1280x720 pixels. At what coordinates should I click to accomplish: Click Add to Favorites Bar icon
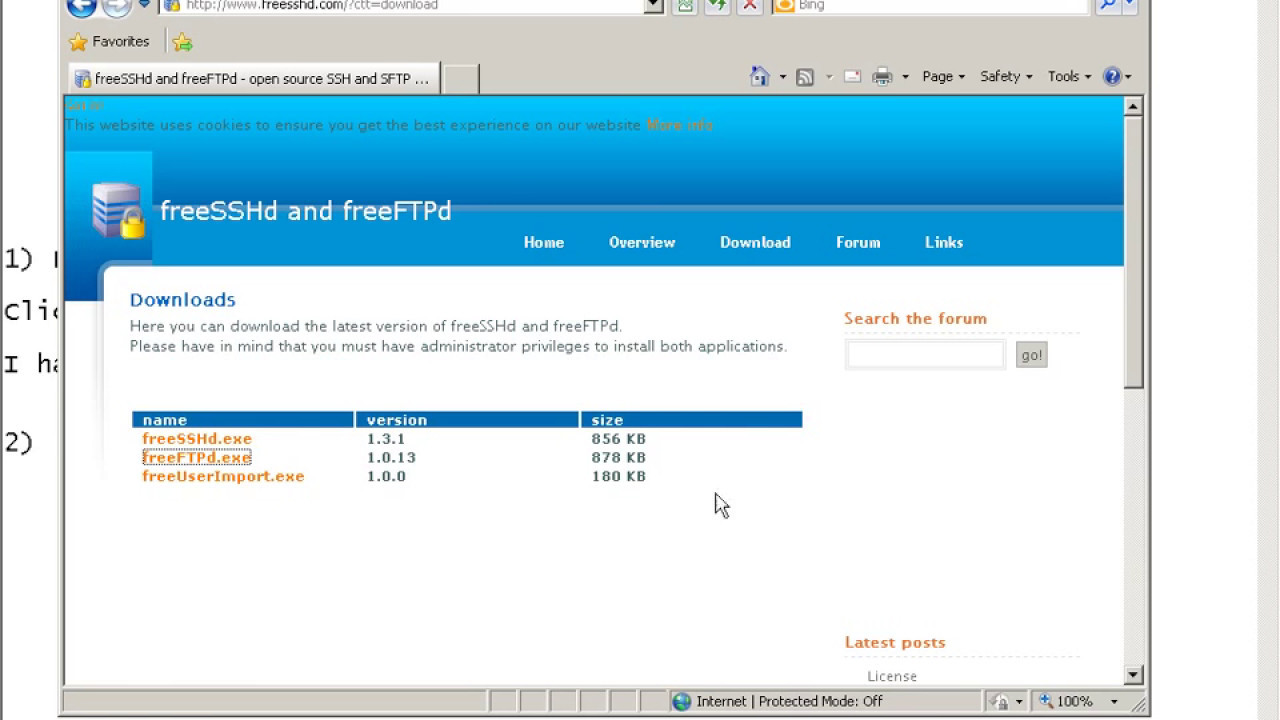(182, 42)
